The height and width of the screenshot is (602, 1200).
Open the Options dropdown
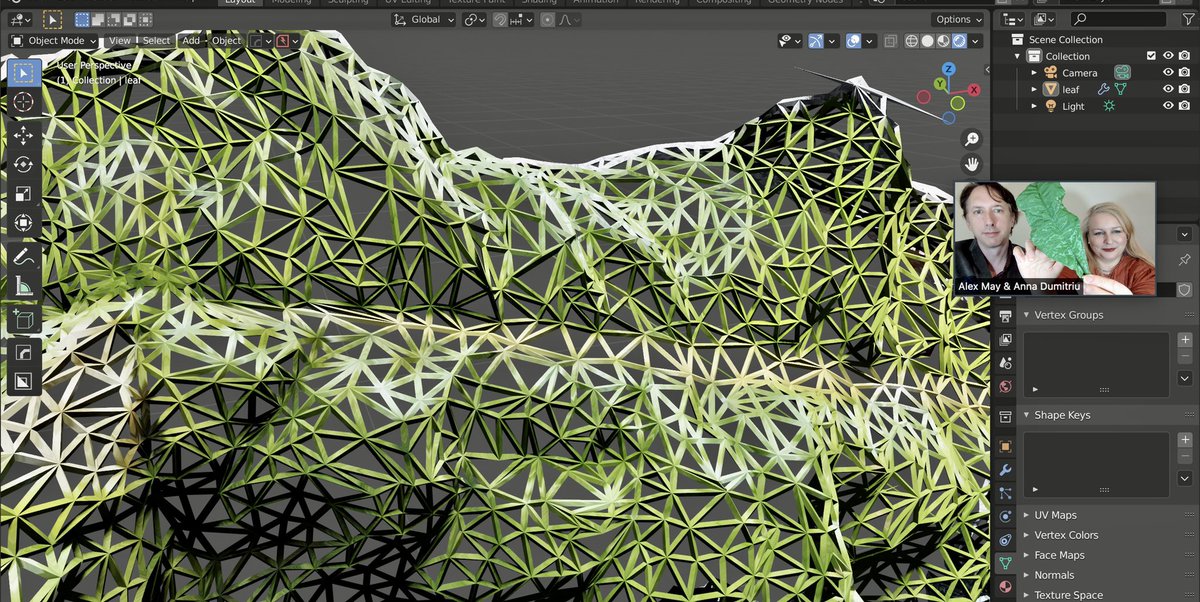click(958, 19)
